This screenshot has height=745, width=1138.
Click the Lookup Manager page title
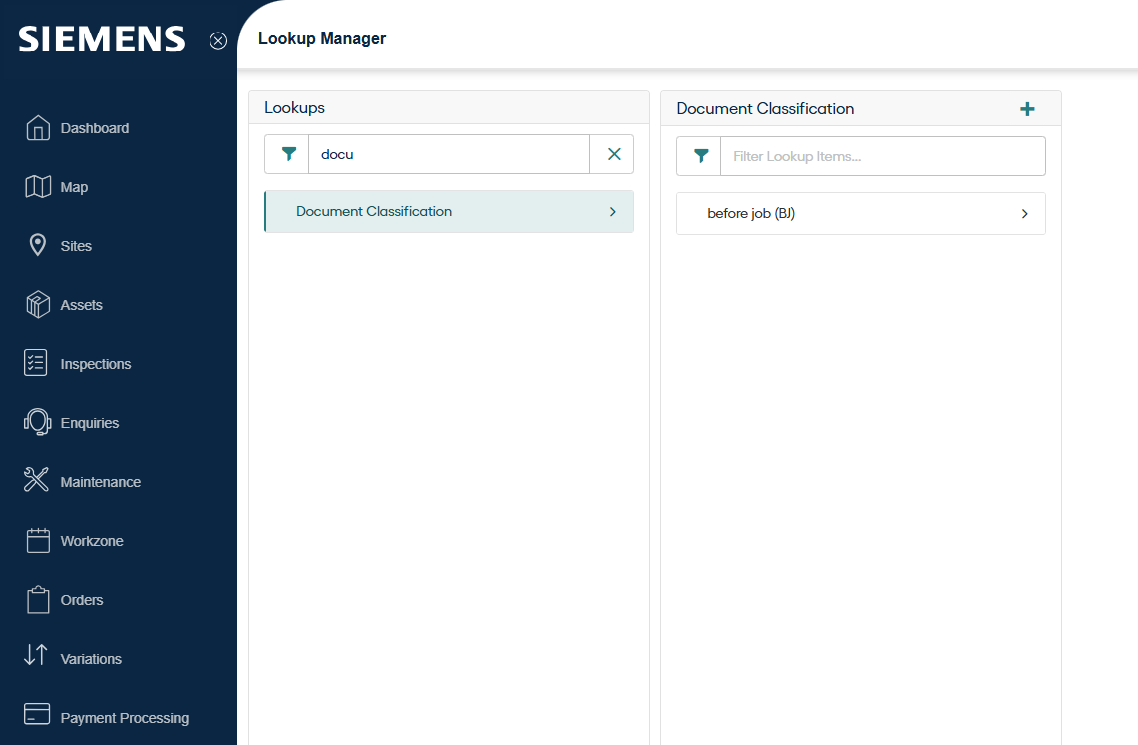point(322,38)
